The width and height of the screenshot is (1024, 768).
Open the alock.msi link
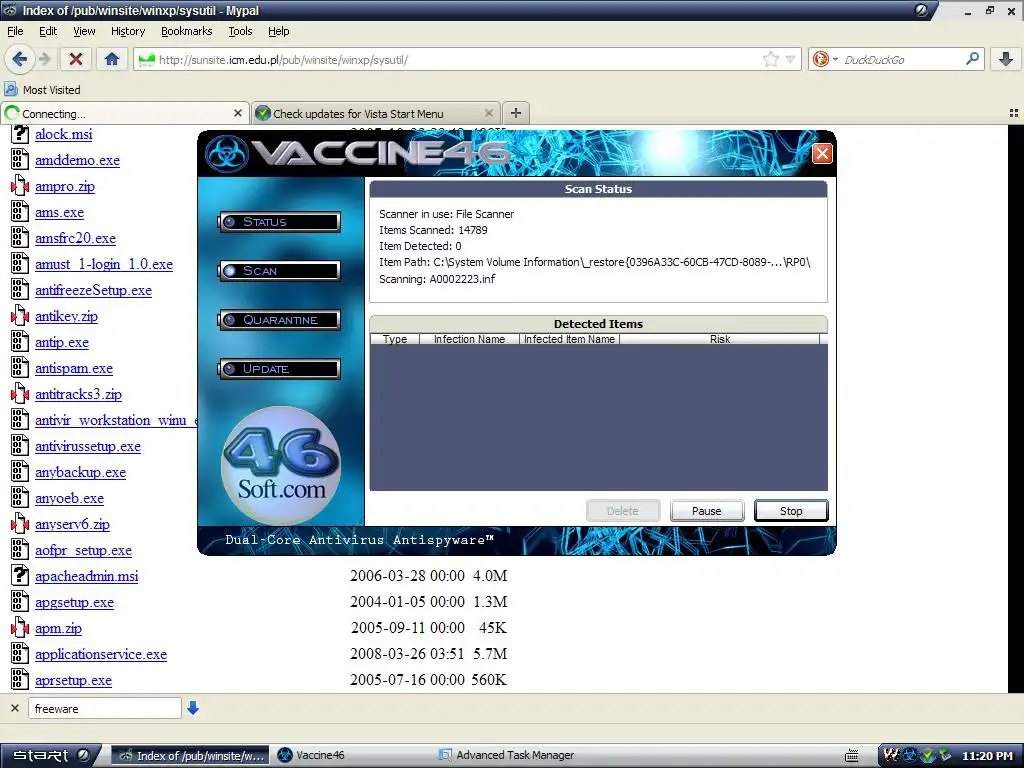click(x=63, y=134)
